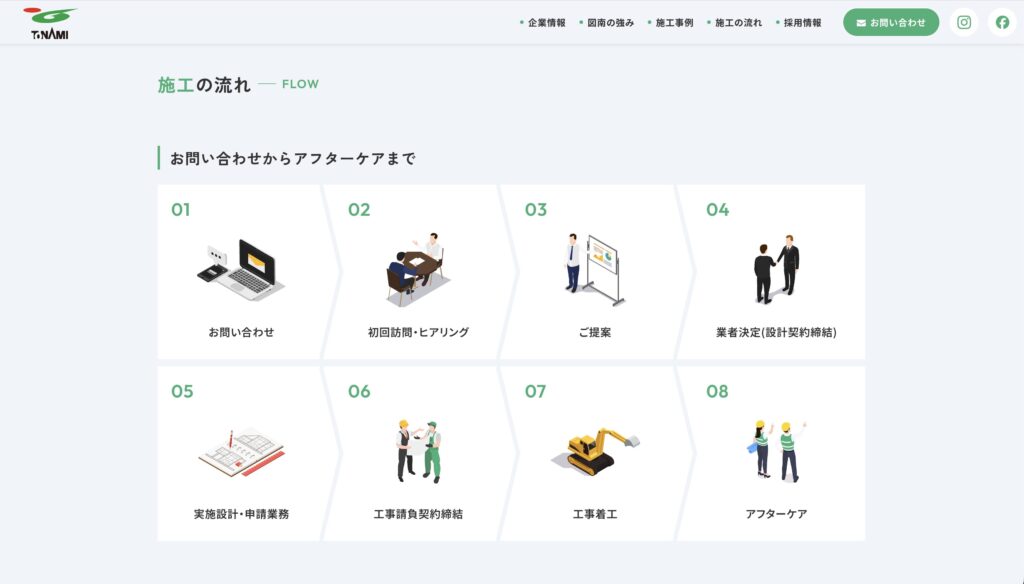
Task: Select 施工の流れ in the navigation bar
Action: [x=738, y=22]
